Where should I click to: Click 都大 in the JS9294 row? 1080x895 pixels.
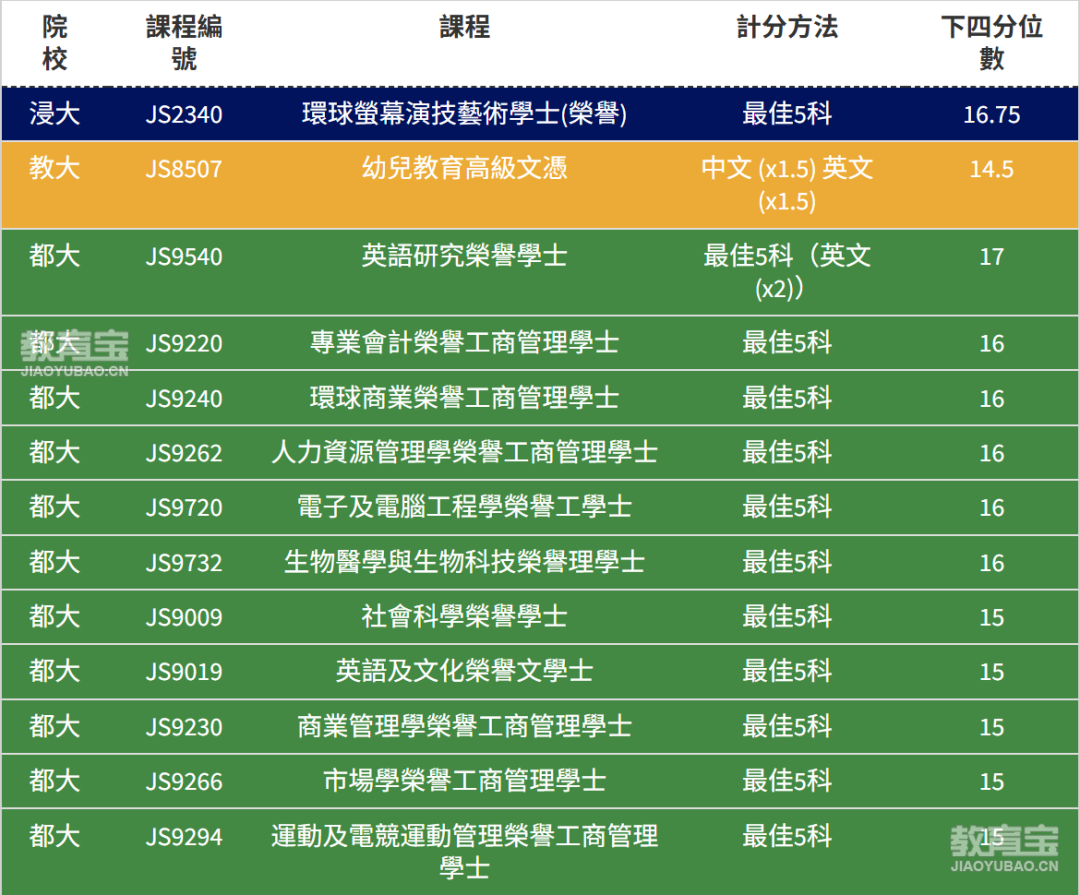click(x=54, y=836)
